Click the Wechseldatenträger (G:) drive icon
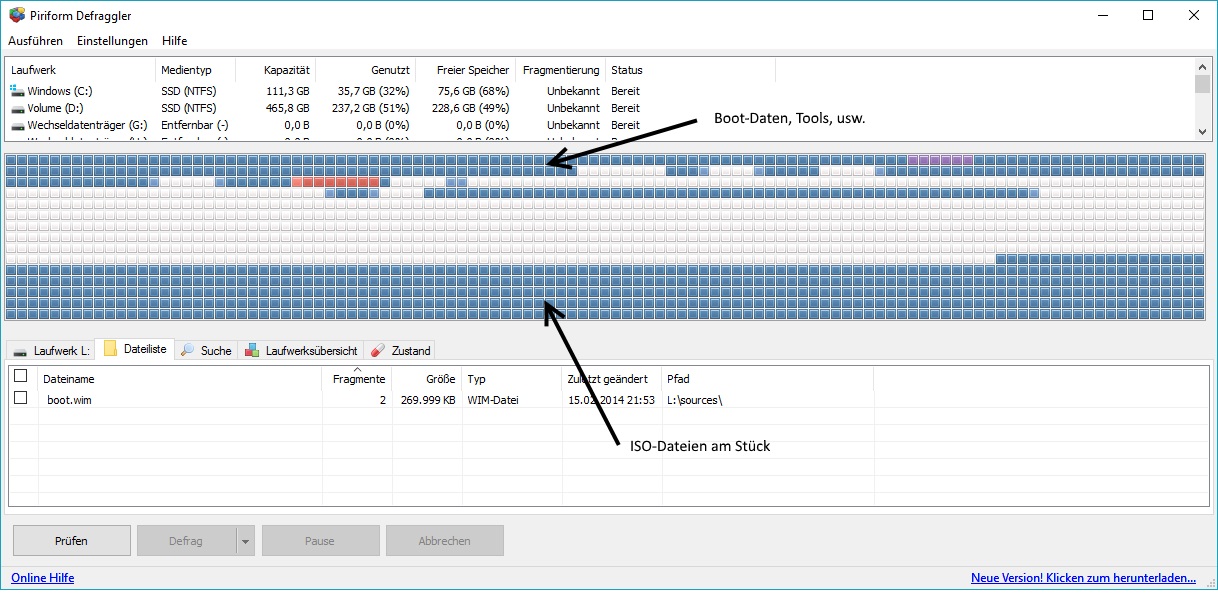The image size is (1218, 600). [17, 125]
